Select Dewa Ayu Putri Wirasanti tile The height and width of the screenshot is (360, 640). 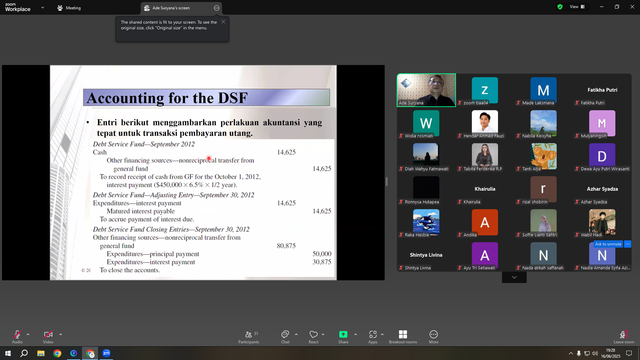(x=602, y=156)
